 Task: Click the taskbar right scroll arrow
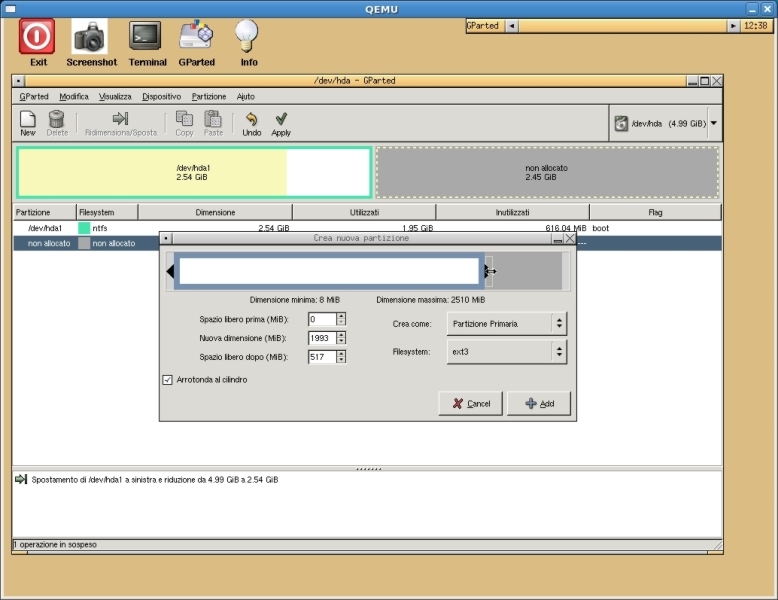pos(733,26)
